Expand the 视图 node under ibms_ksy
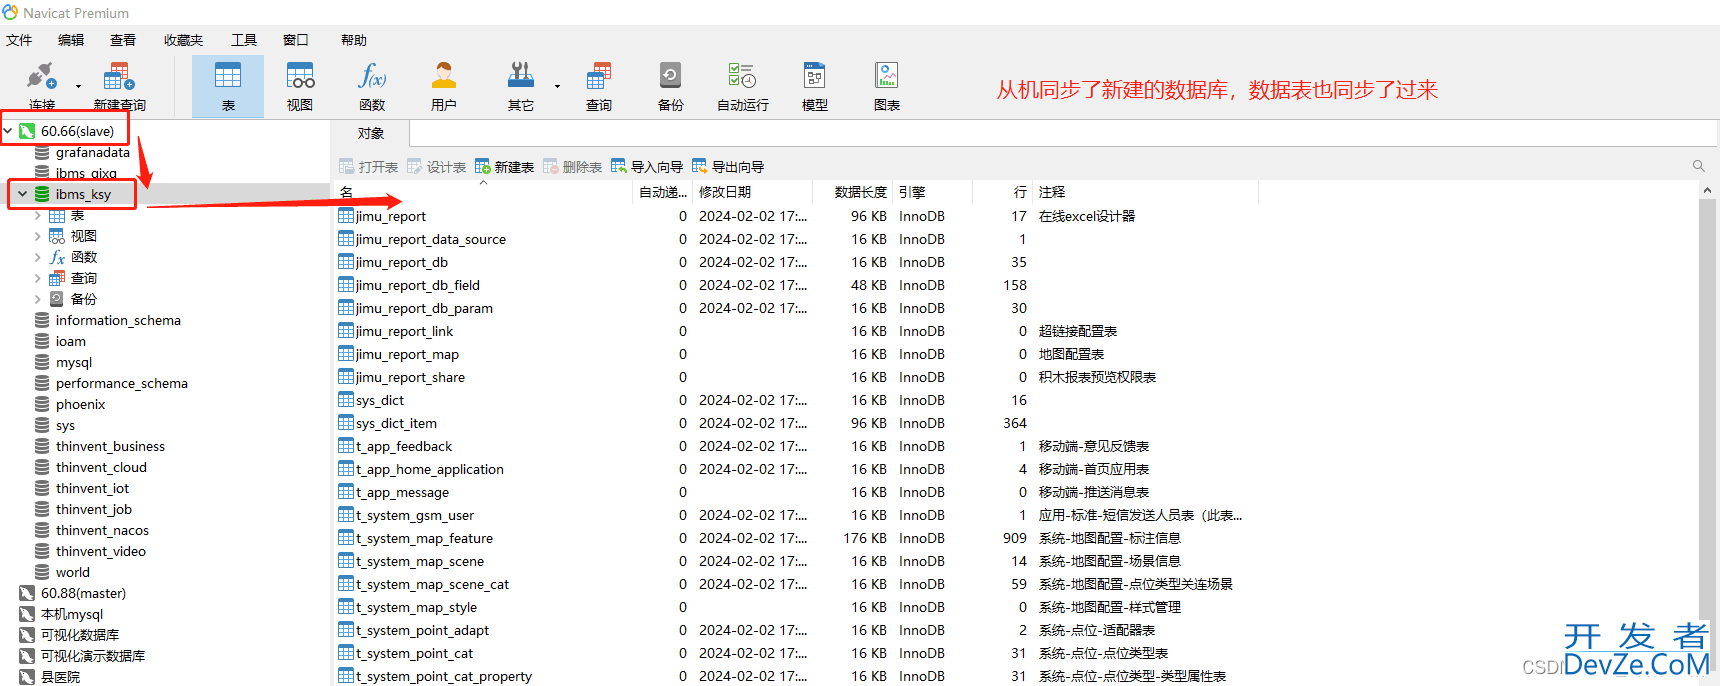The width and height of the screenshot is (1720, 686). coord(38,236)
